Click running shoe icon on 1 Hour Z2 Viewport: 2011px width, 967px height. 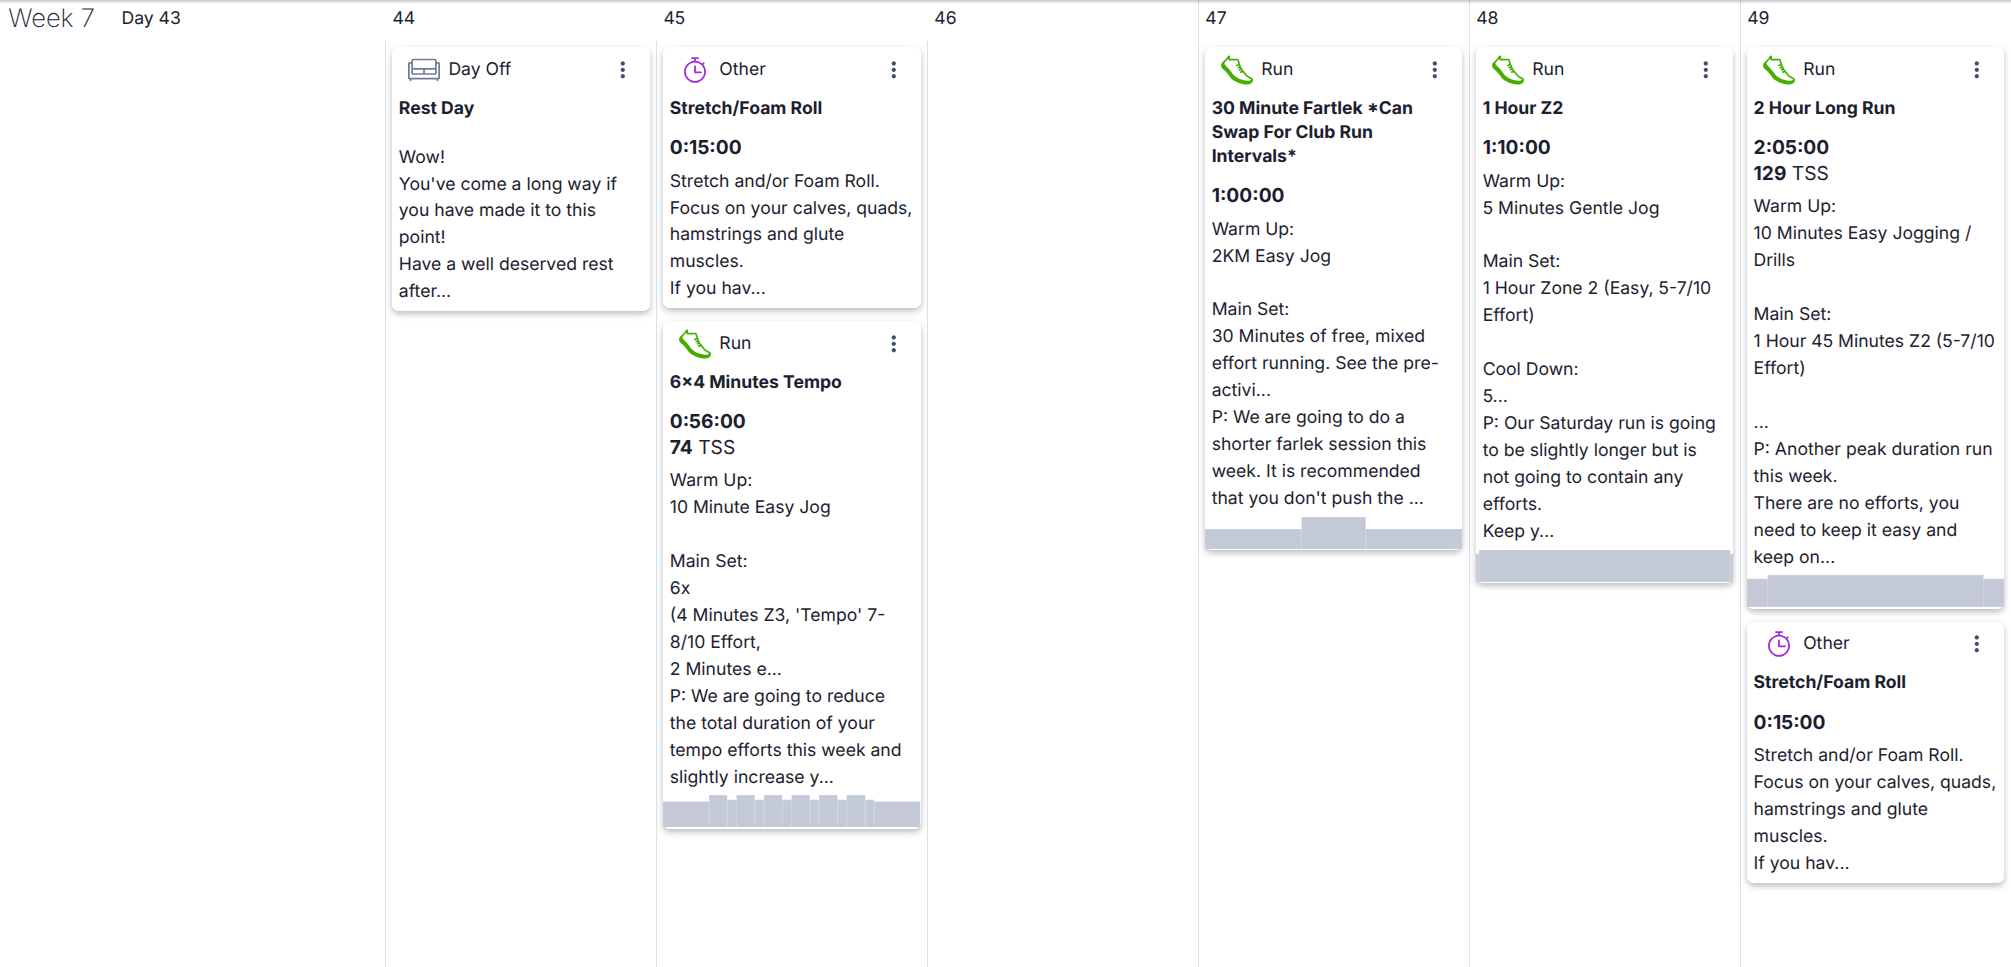coord(1507,69)
